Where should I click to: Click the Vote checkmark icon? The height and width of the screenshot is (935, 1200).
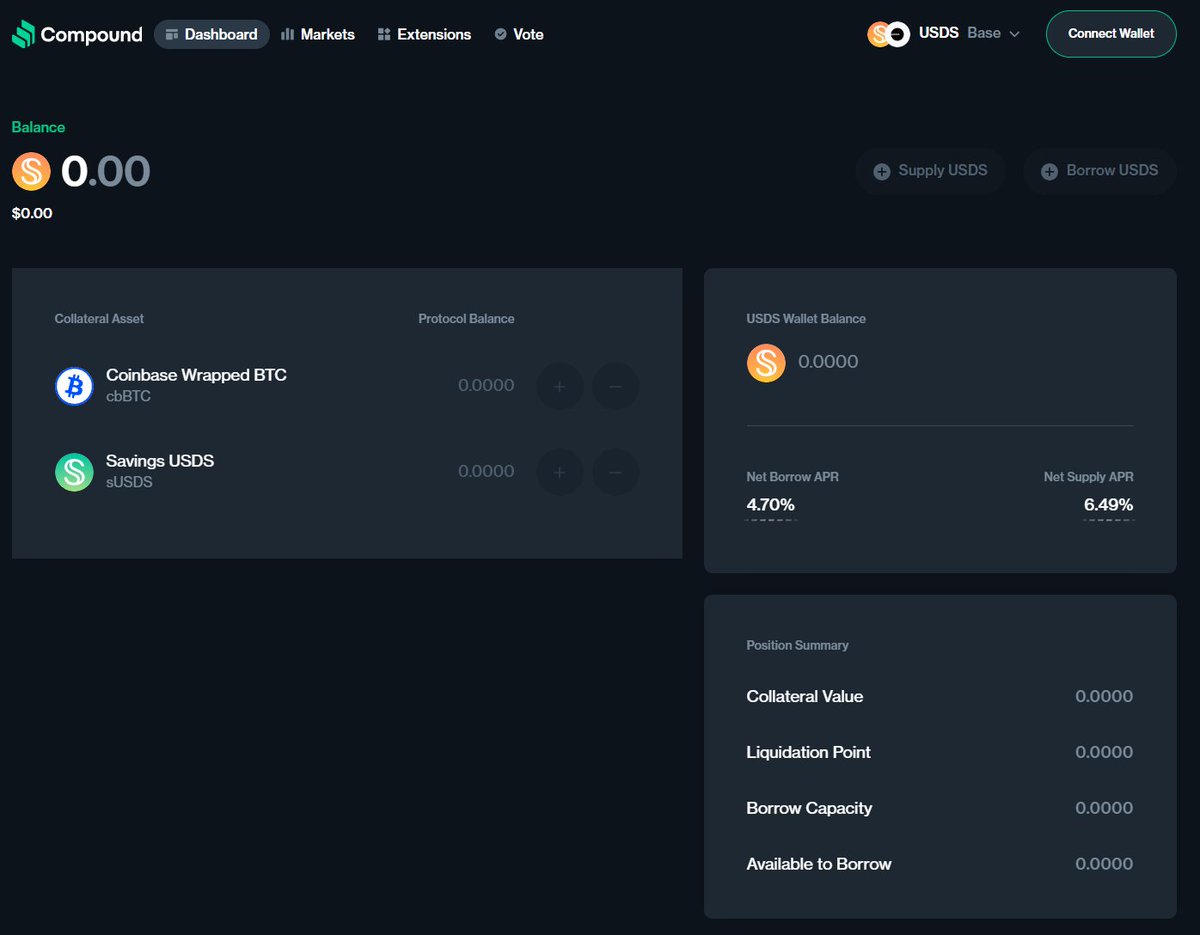(x=500, y=34)
